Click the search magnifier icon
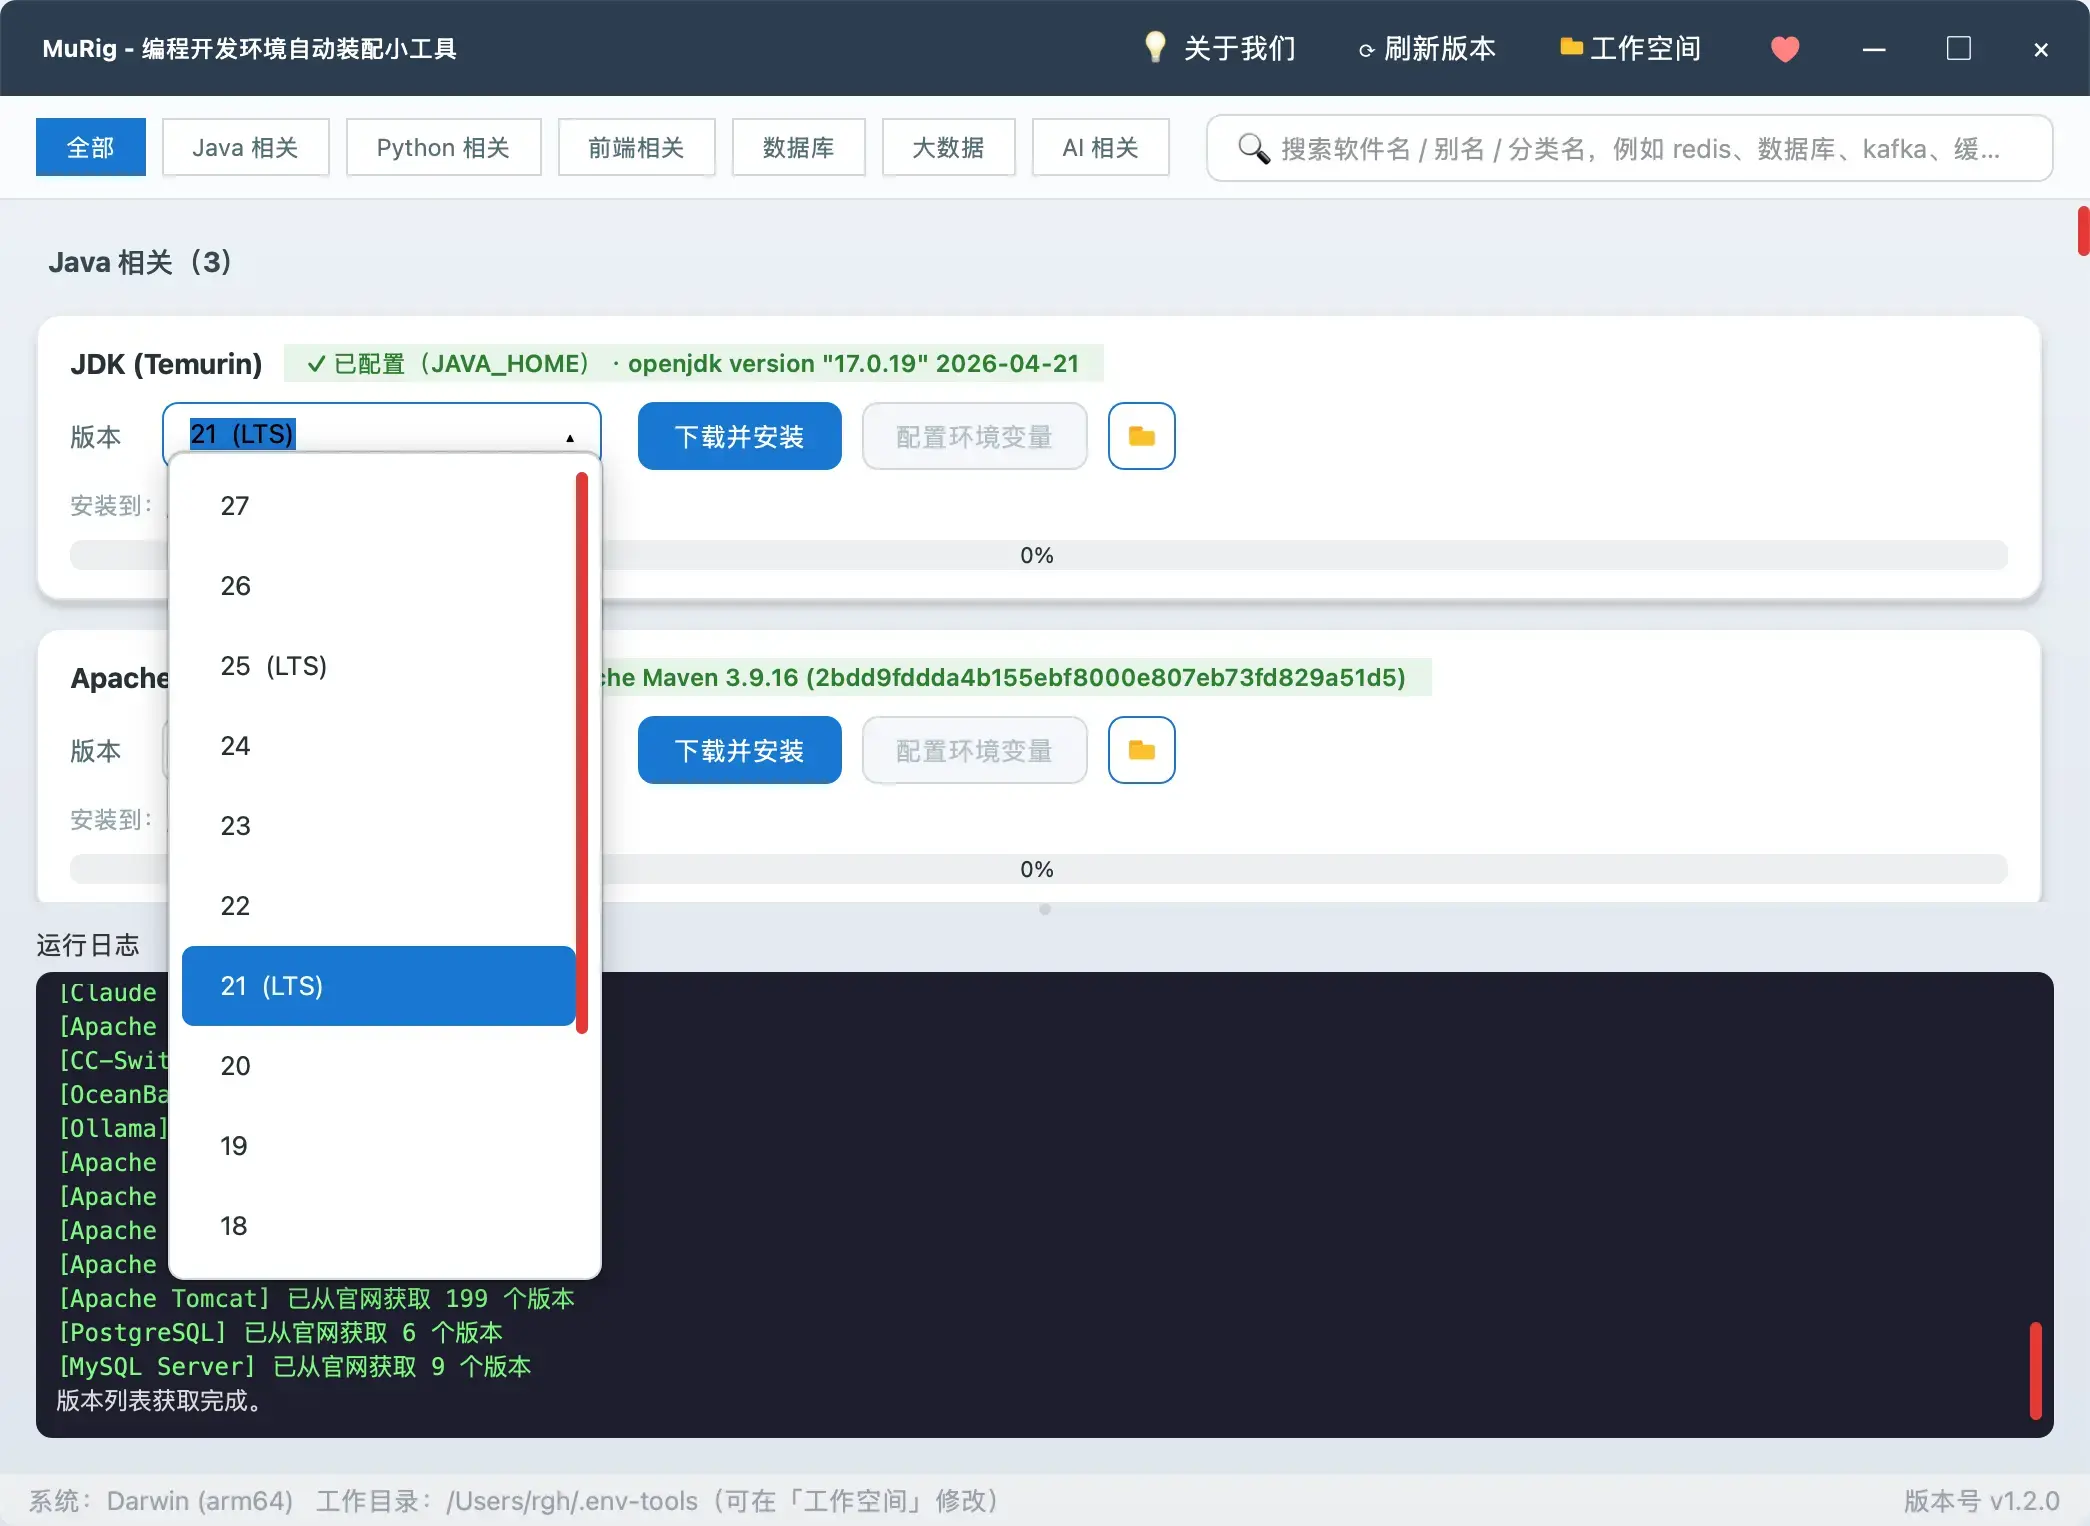Screen dimensions: 2090x1526 tap(1253, 148)
